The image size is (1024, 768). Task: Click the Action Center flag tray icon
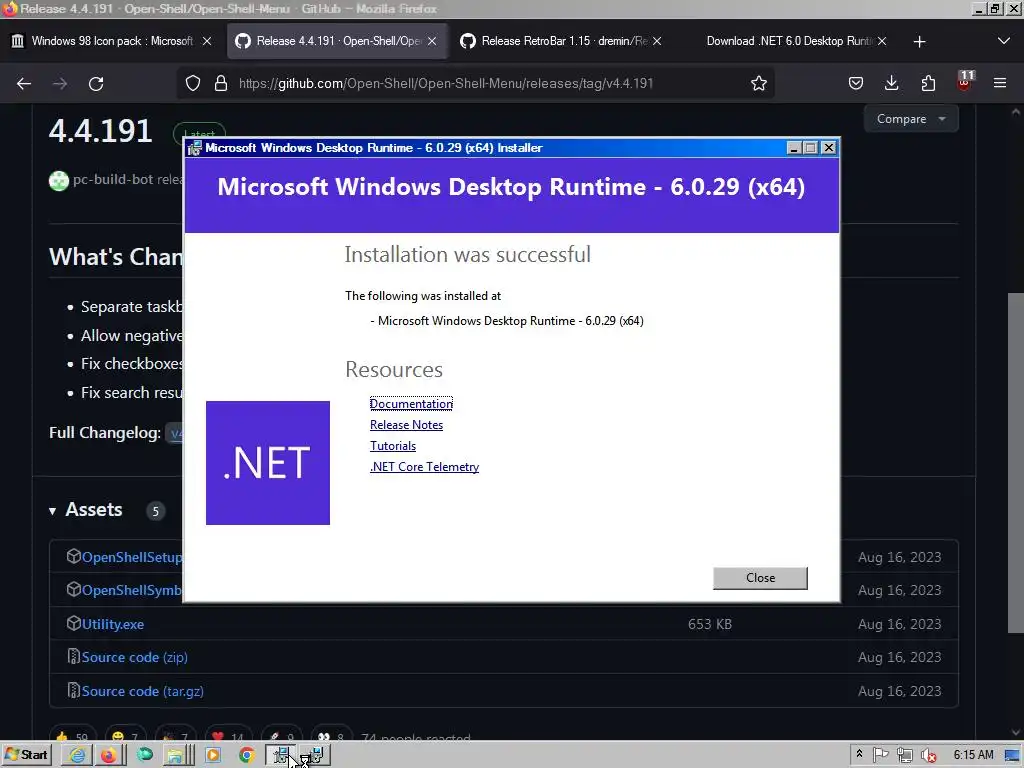(880, 755)
